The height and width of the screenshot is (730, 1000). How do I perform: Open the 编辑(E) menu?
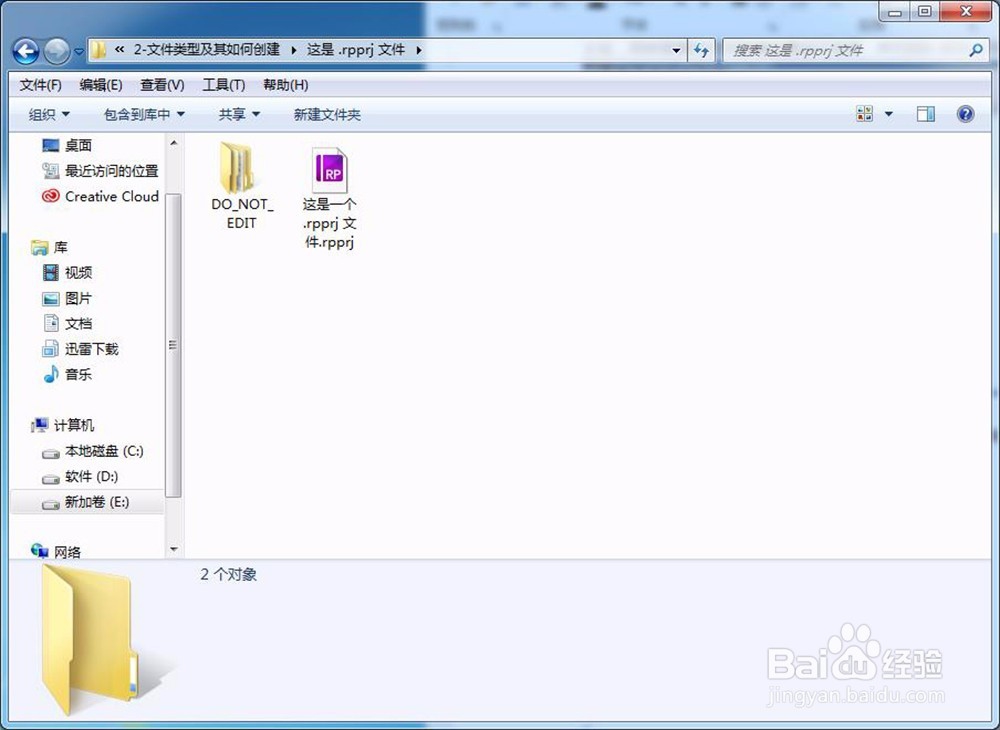click(x=101, y=85)
